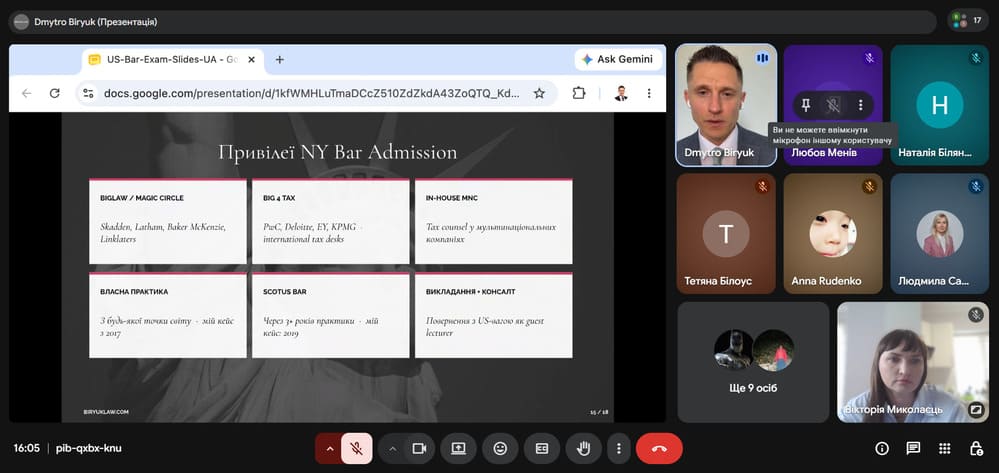The image size is (999, 473).
Task: Click the BIGLAW / MAGIC CIRCLE card
Action: coord(168,221)
